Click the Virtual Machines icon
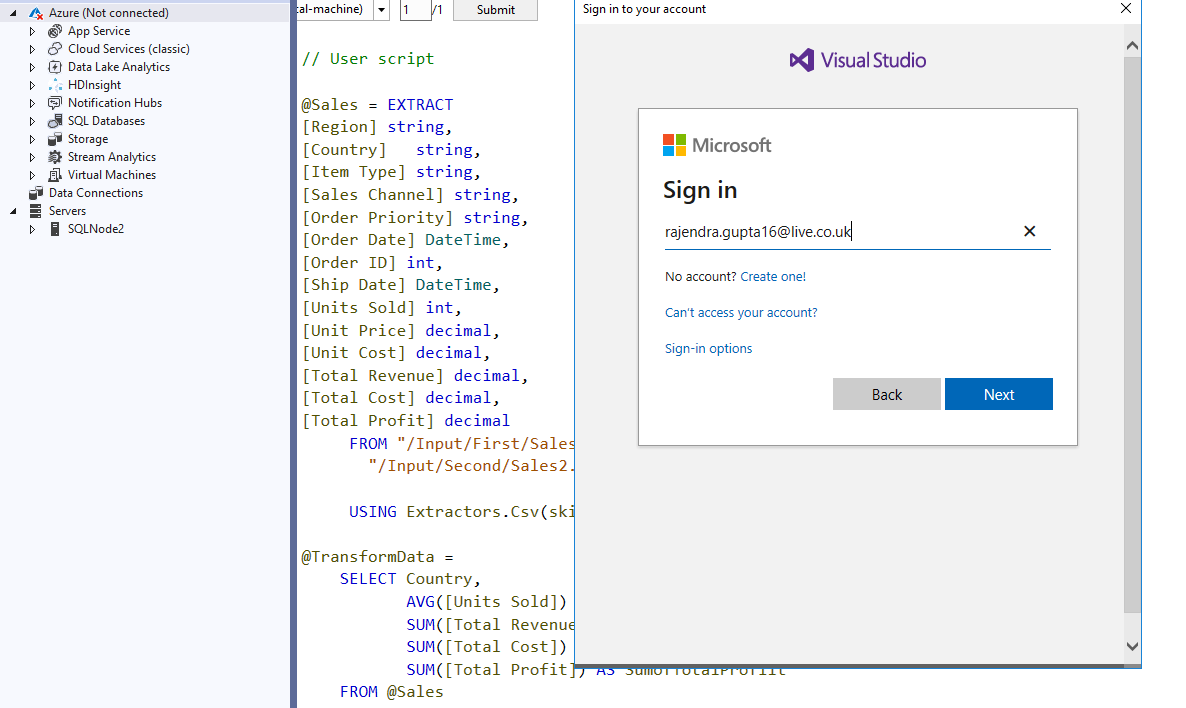The image size is (1186, 708). (54, 175)
